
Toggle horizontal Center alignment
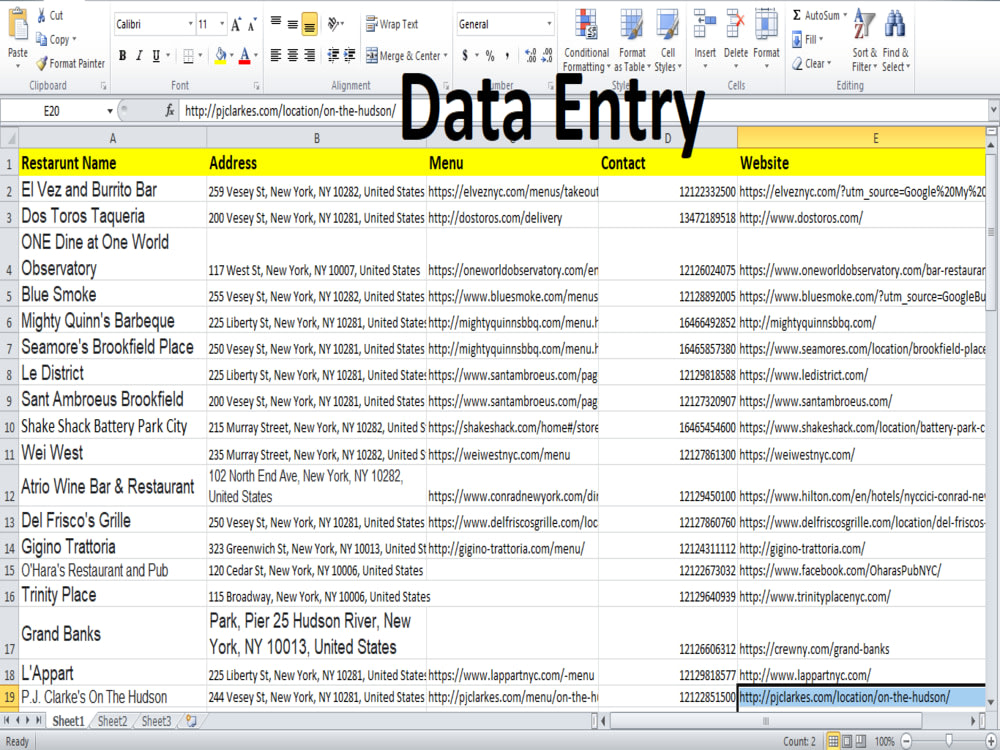[292, 55]
